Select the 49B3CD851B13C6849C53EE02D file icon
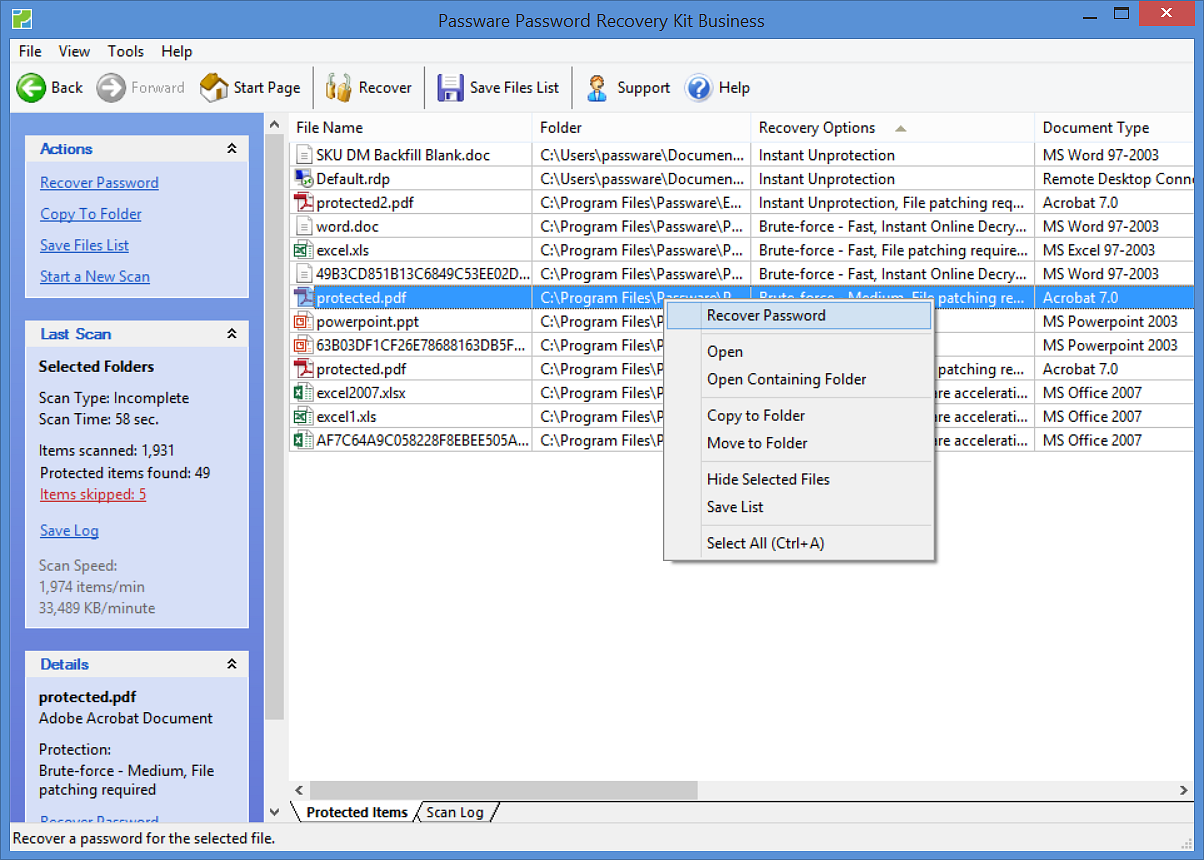Image resolution: width=1204 pixels, height=860 pixels. pos(304,274)
